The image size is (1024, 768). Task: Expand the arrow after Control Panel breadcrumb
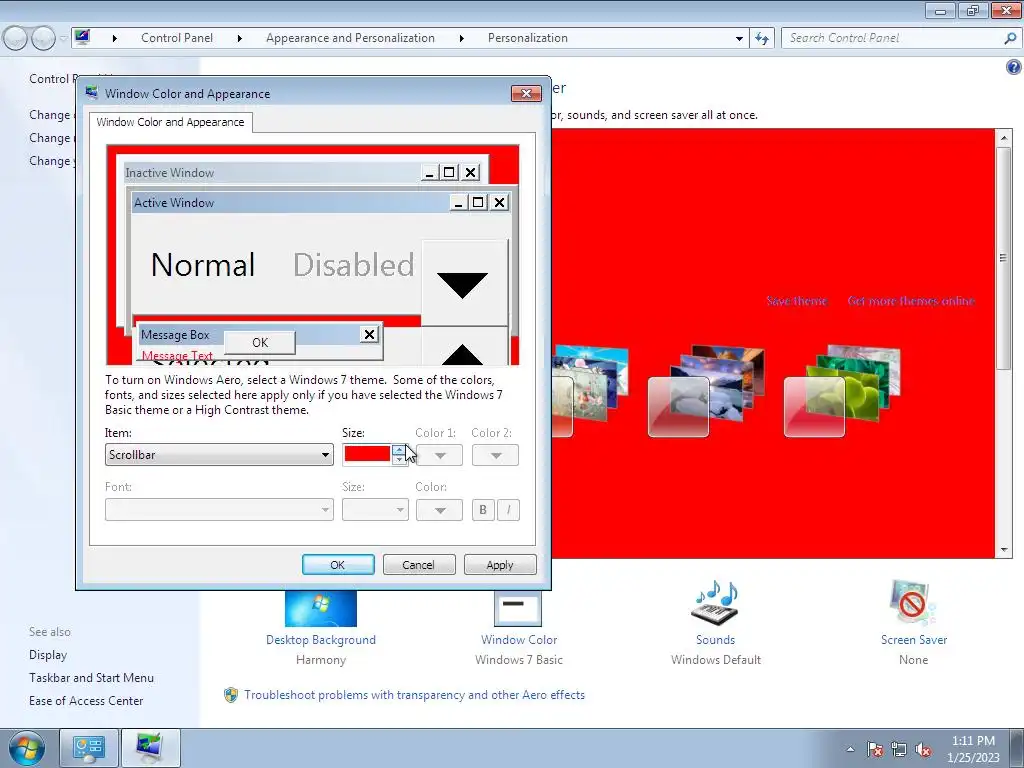(x=240, y=39)
